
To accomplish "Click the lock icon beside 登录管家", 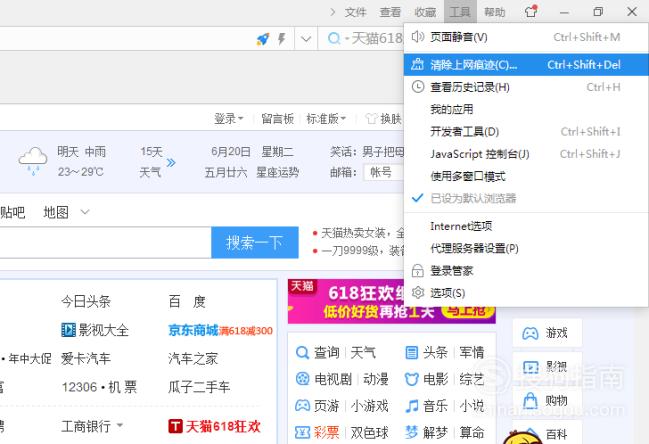I will (x=418, y=271).
